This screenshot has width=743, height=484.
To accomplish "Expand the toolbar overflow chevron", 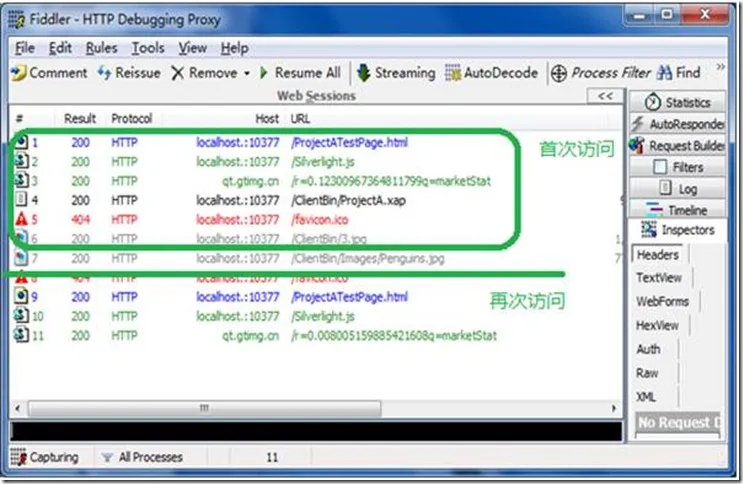I will pyautogui.click(x=720, y=67).
